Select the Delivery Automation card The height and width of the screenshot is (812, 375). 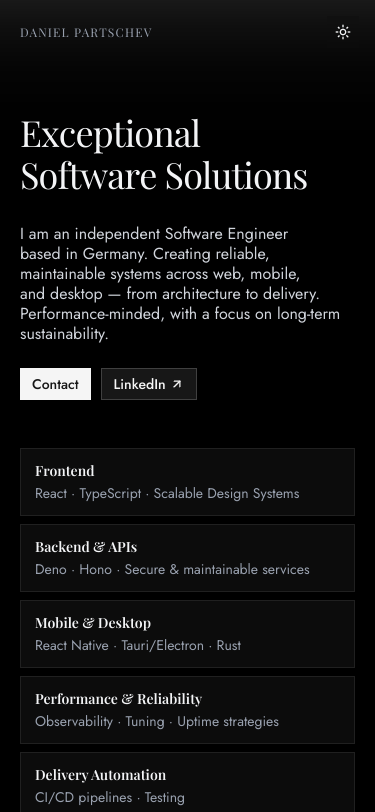pos(188,782)
